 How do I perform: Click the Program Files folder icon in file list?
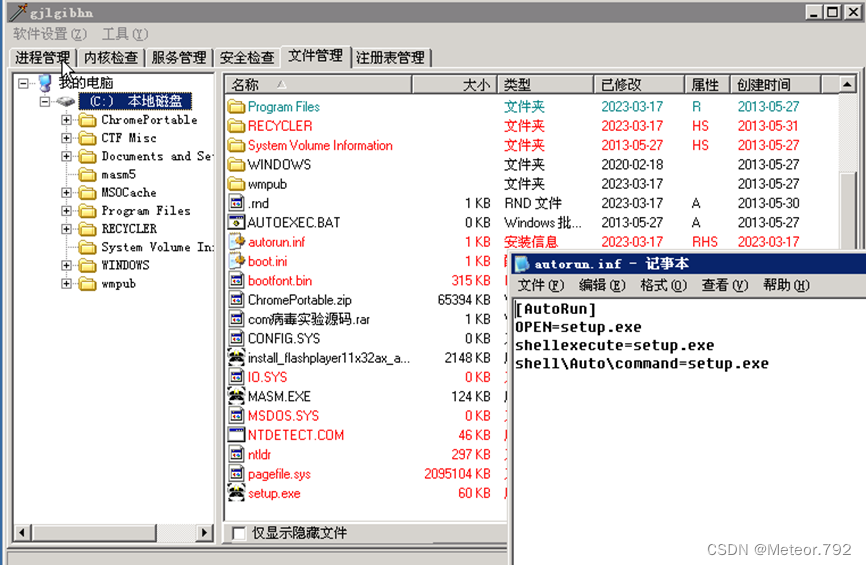click(236, 106)
